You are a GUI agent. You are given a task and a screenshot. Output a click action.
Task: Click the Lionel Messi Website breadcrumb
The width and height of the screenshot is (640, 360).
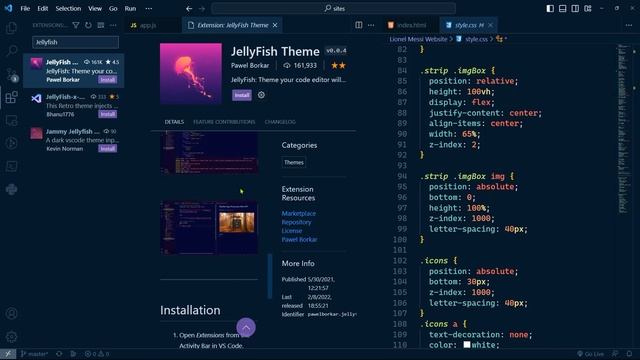point(418,39)
